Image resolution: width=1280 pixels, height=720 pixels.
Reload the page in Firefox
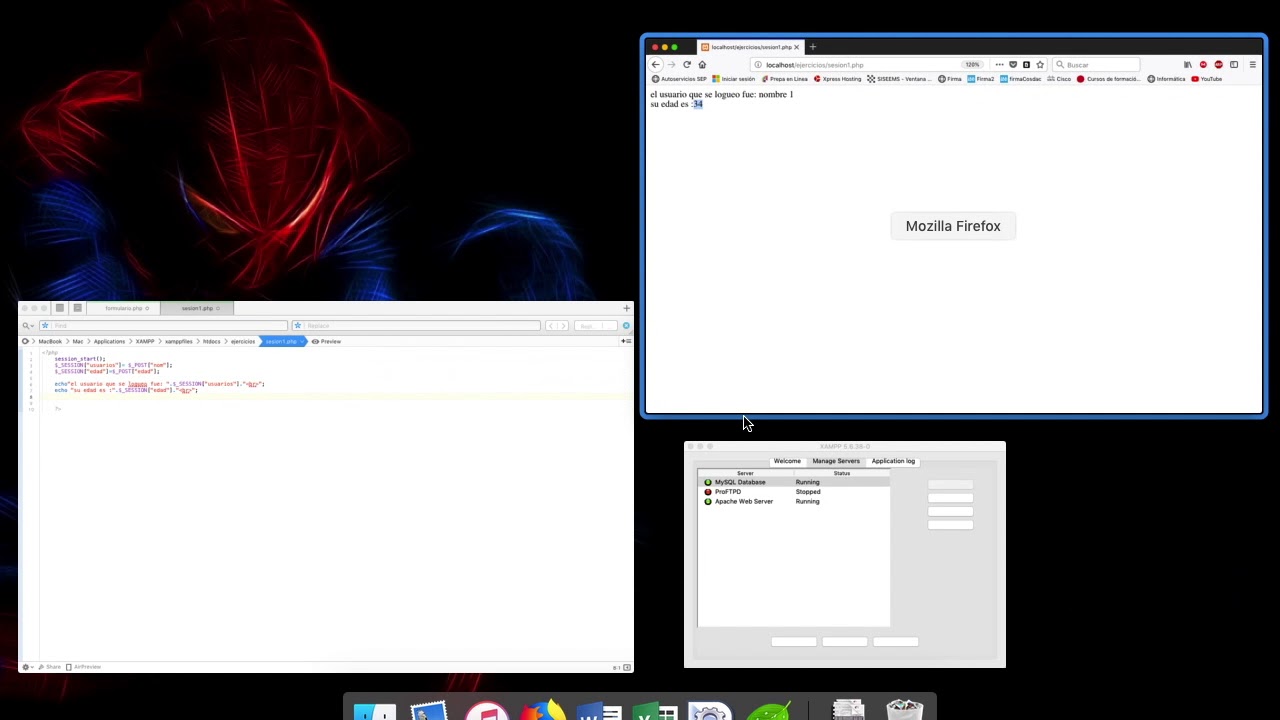[x=687, y=65]
